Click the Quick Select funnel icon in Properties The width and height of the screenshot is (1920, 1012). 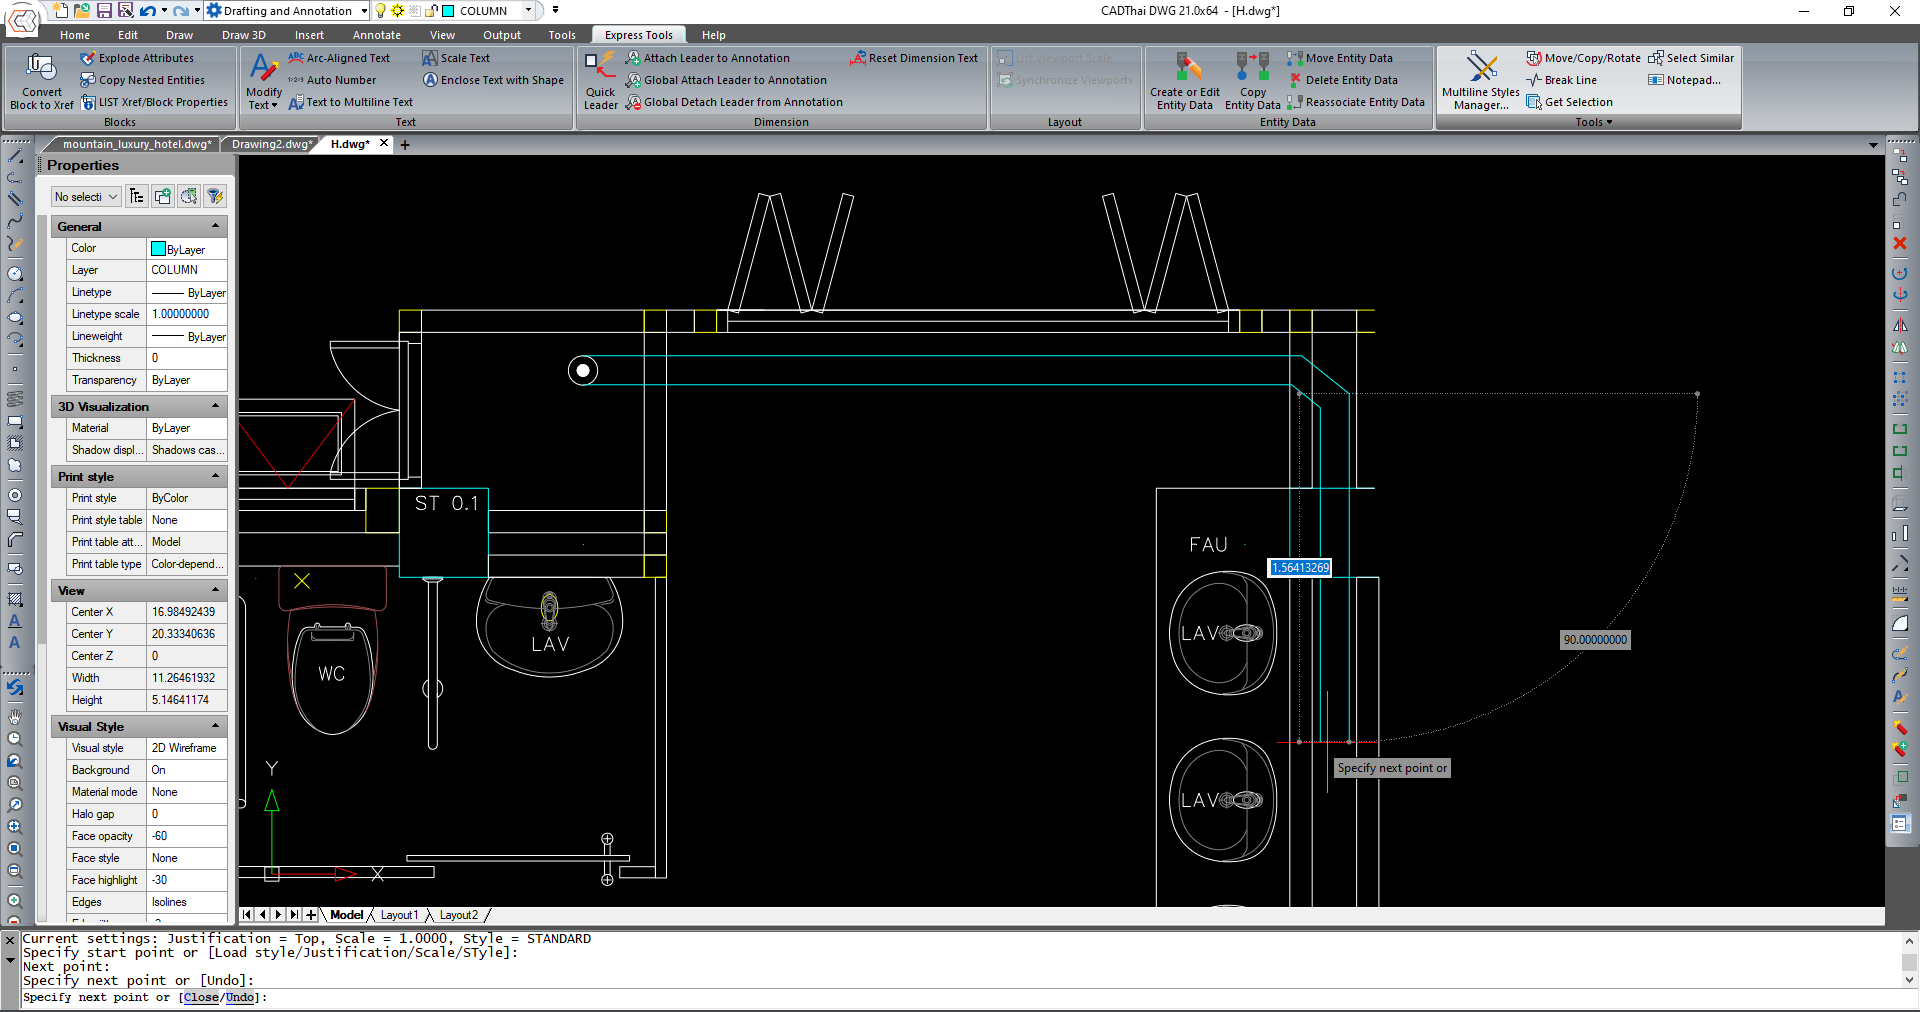(x=214, y=197)
